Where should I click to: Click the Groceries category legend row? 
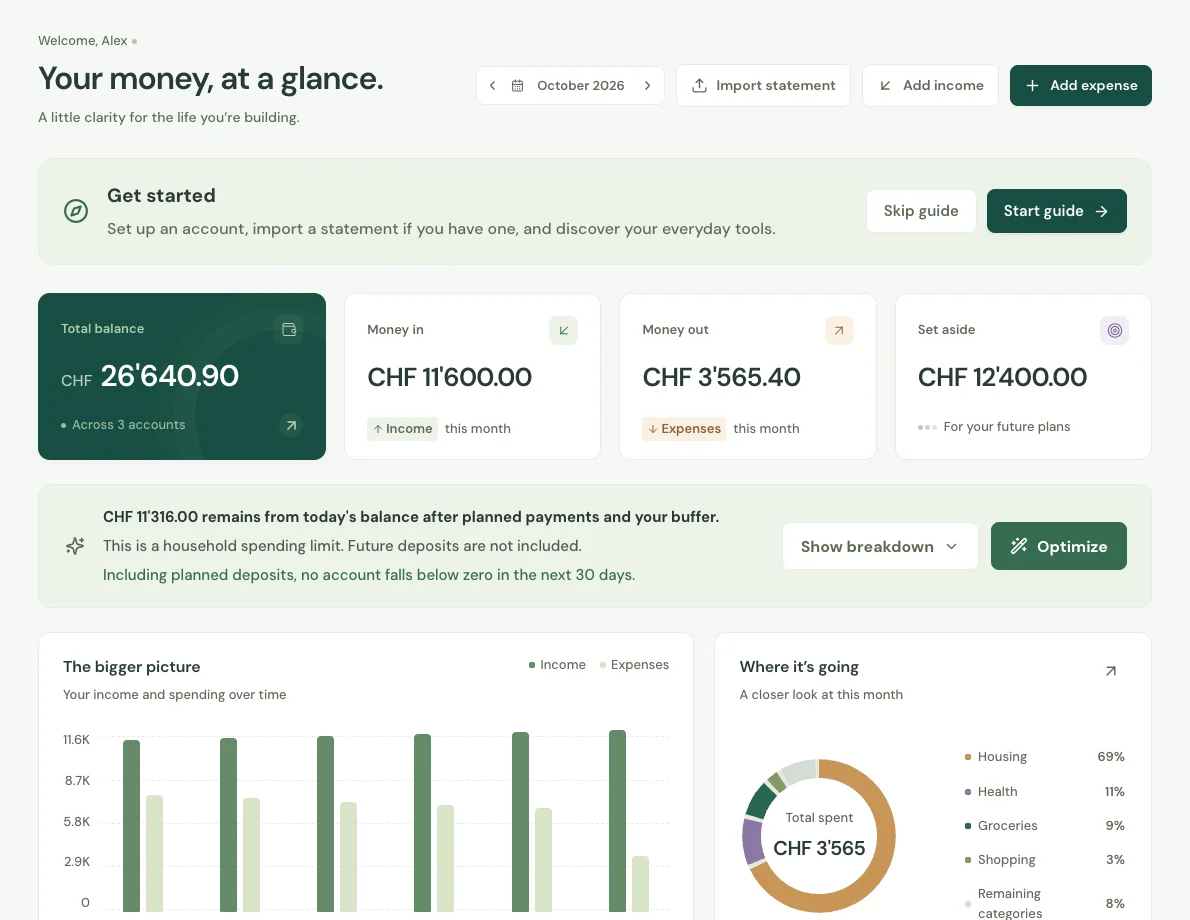click(x=1044, y=826)
